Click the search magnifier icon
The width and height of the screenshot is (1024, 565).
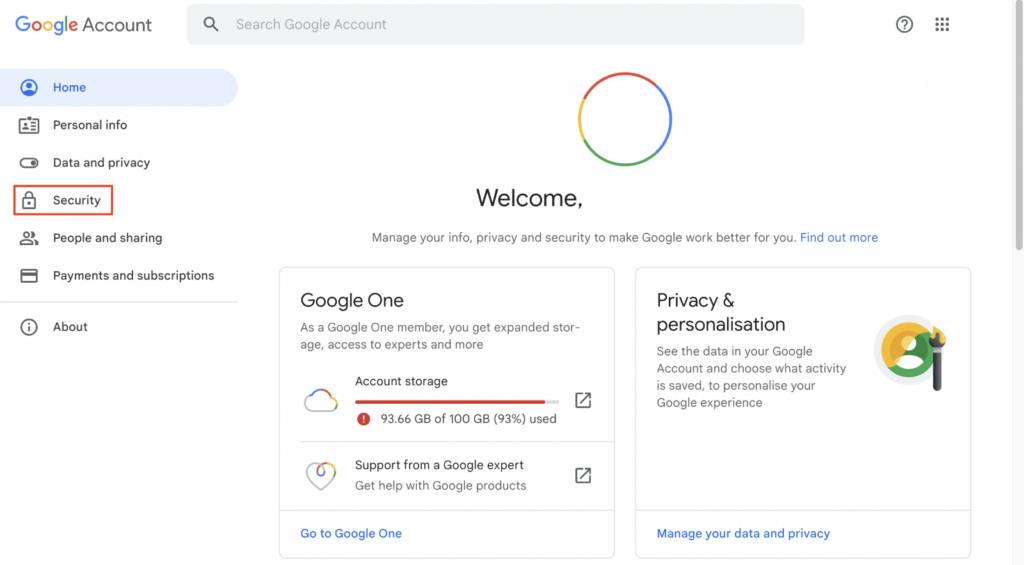210,25
